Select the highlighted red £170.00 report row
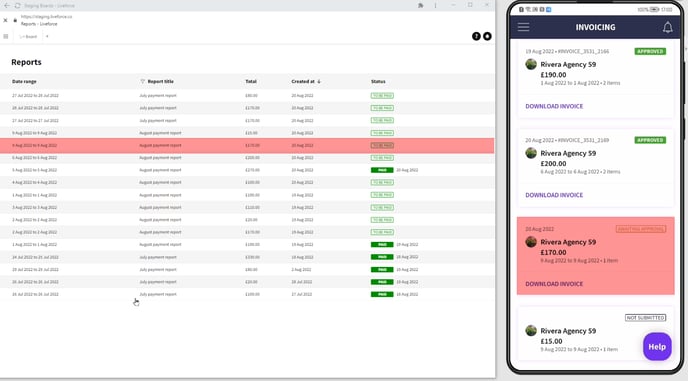 [247, 145]
